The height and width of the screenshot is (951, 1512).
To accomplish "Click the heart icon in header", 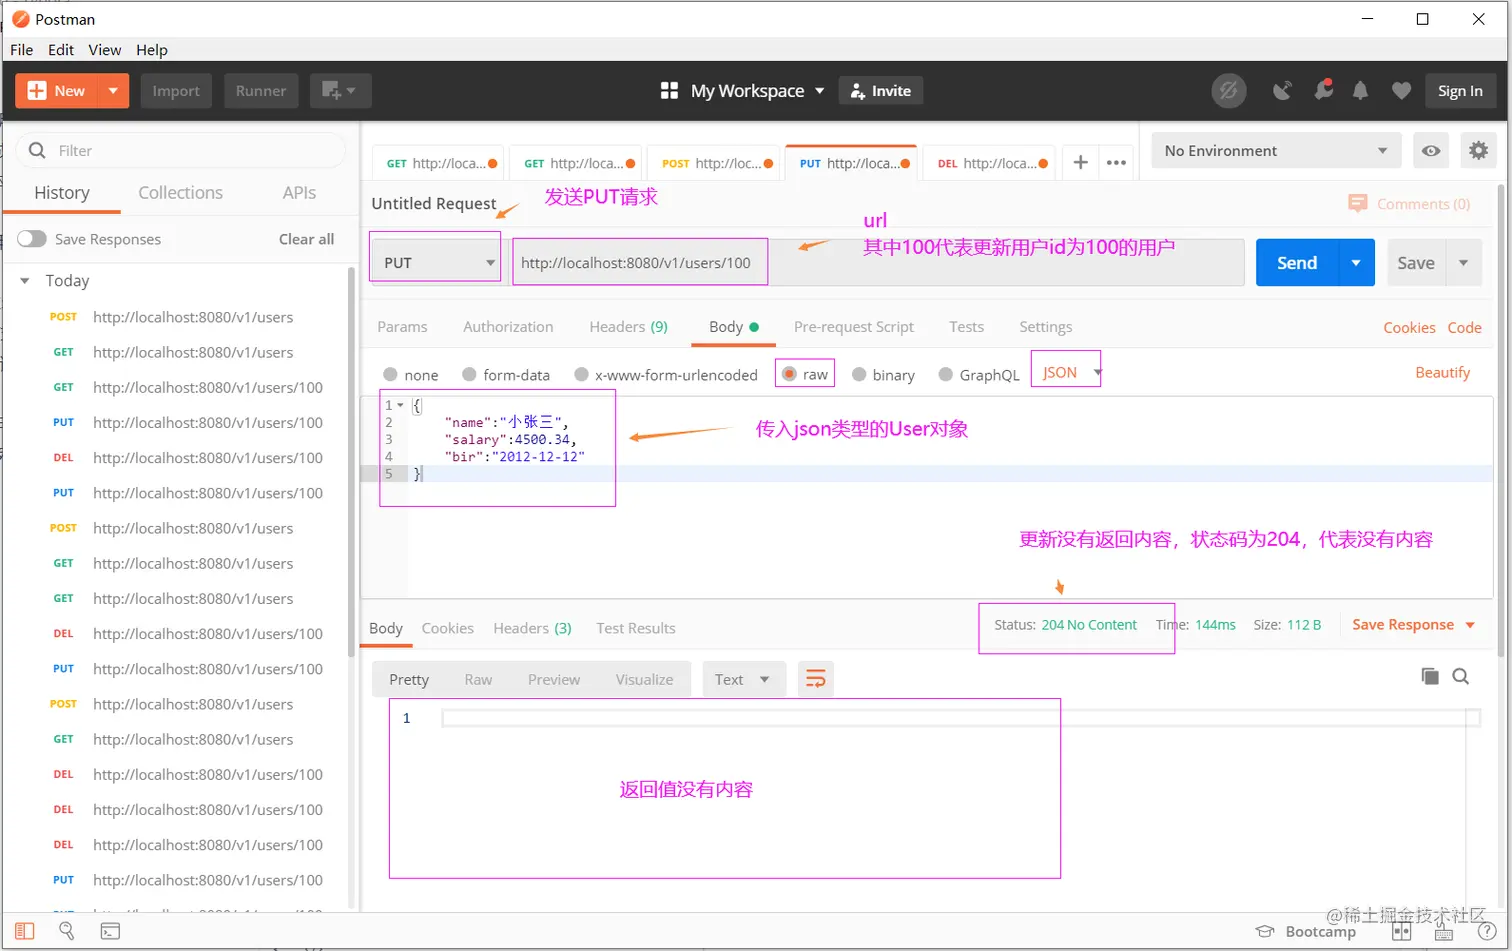I will click(x=1401, y=91).
